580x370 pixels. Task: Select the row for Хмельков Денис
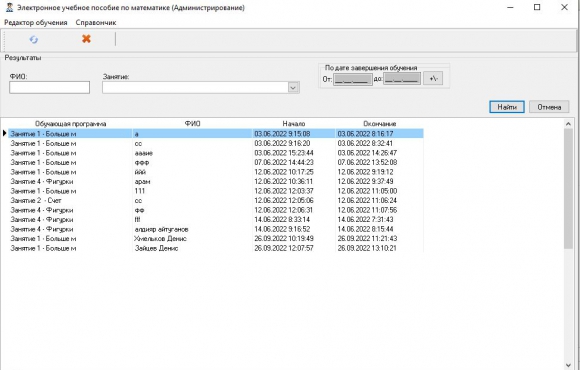(216, 239)
